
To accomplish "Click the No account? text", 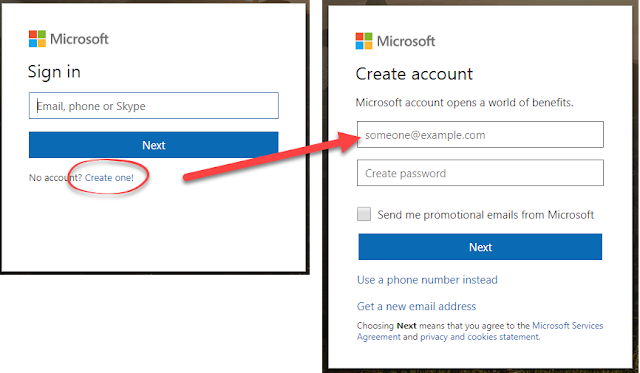I will point(56,178).
